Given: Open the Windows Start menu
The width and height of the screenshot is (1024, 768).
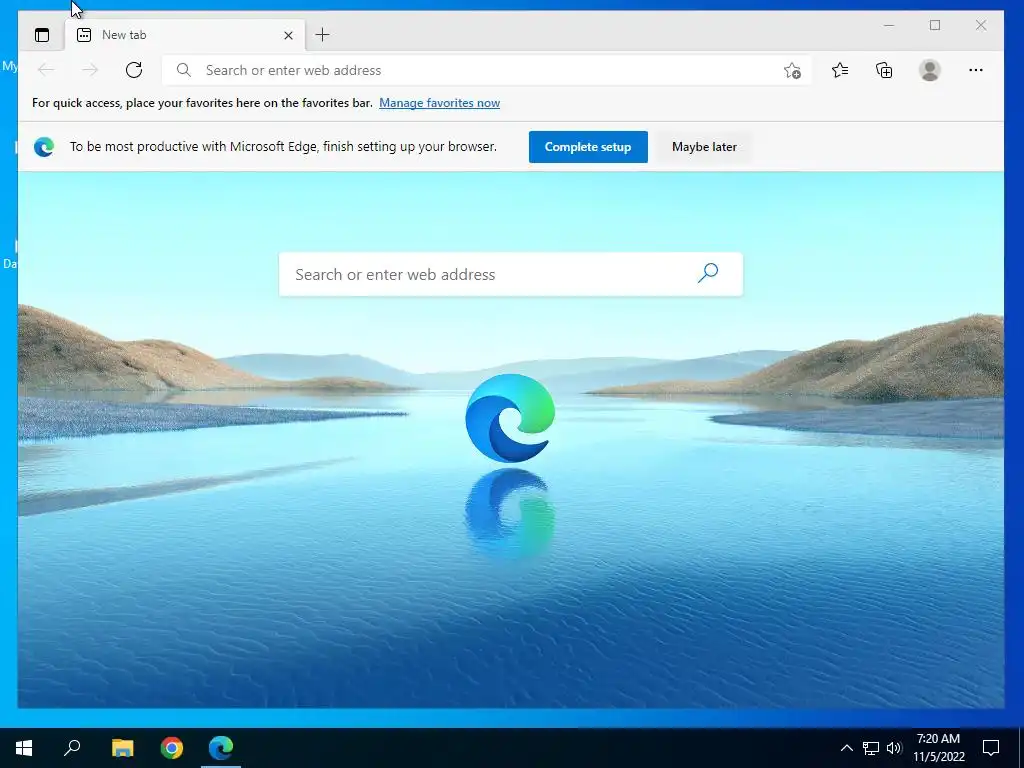Looking at the screenshot, I should [x=24, y=748].
